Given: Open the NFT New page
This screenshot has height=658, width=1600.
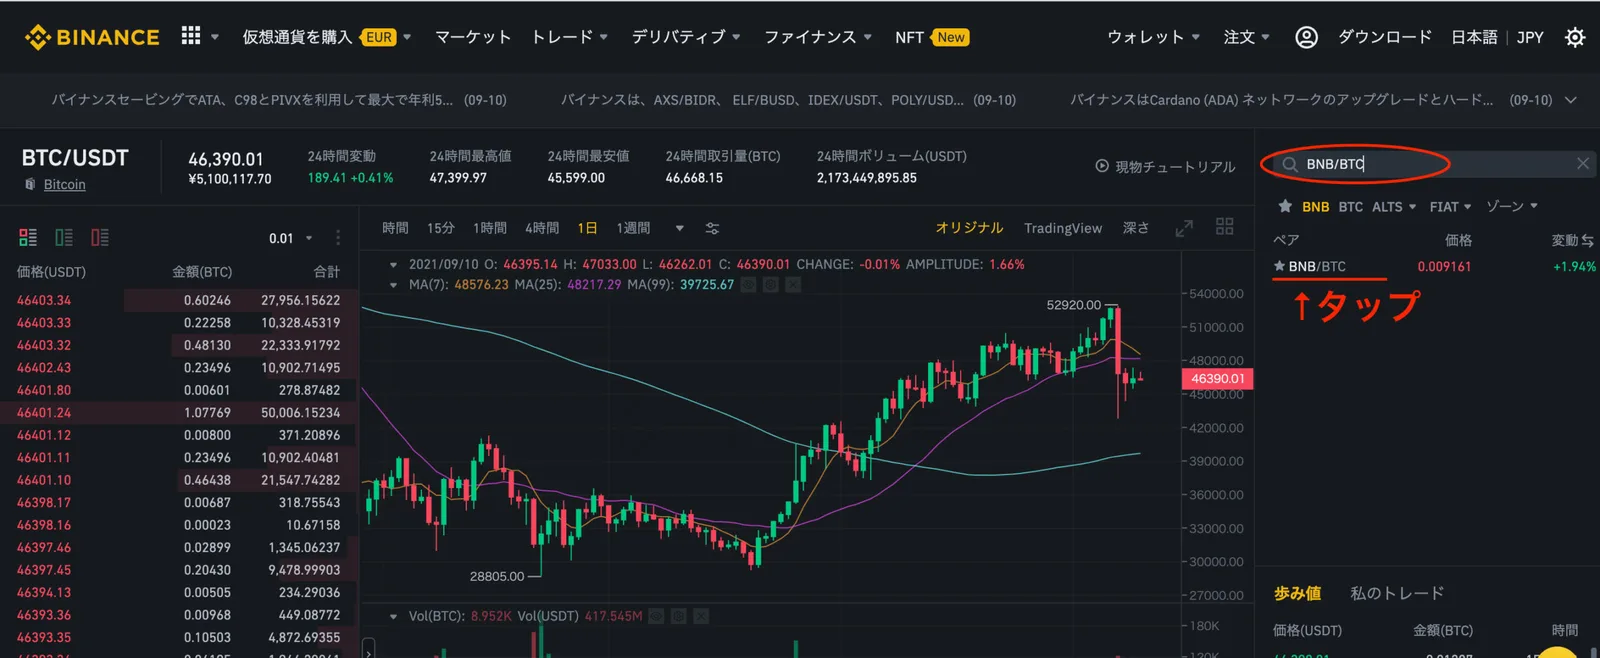Looking at the screenshot, I should pyautogui.click(x=932, y=37).
